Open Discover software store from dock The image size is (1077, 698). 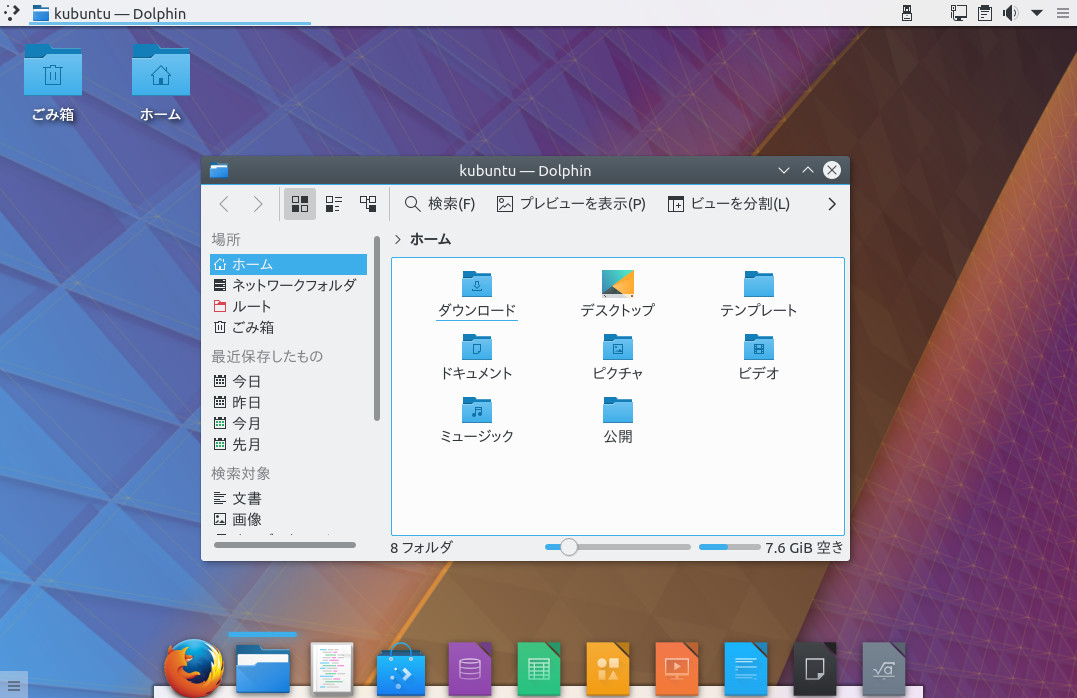[x=401, y=670]
